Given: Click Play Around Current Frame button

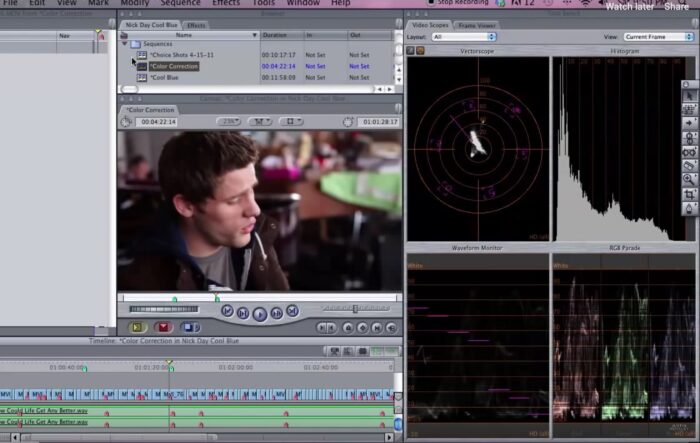Looking at the screenshot, I should [x=276, y=313].
